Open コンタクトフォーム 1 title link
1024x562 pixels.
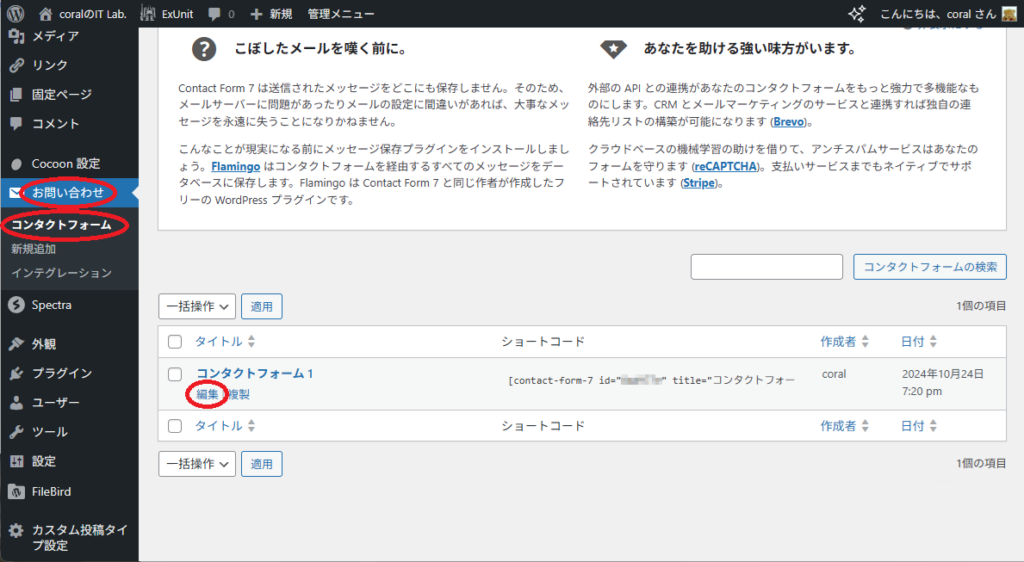coord(255,373)
